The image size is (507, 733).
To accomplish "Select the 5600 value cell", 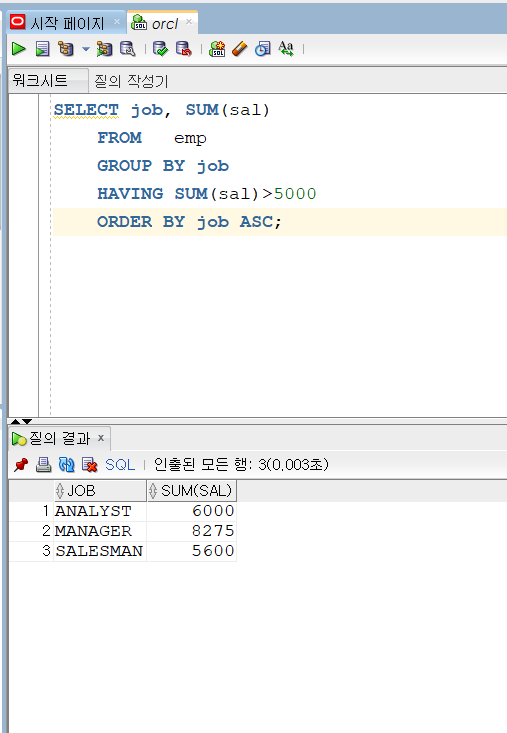I will tap(192, 552).
